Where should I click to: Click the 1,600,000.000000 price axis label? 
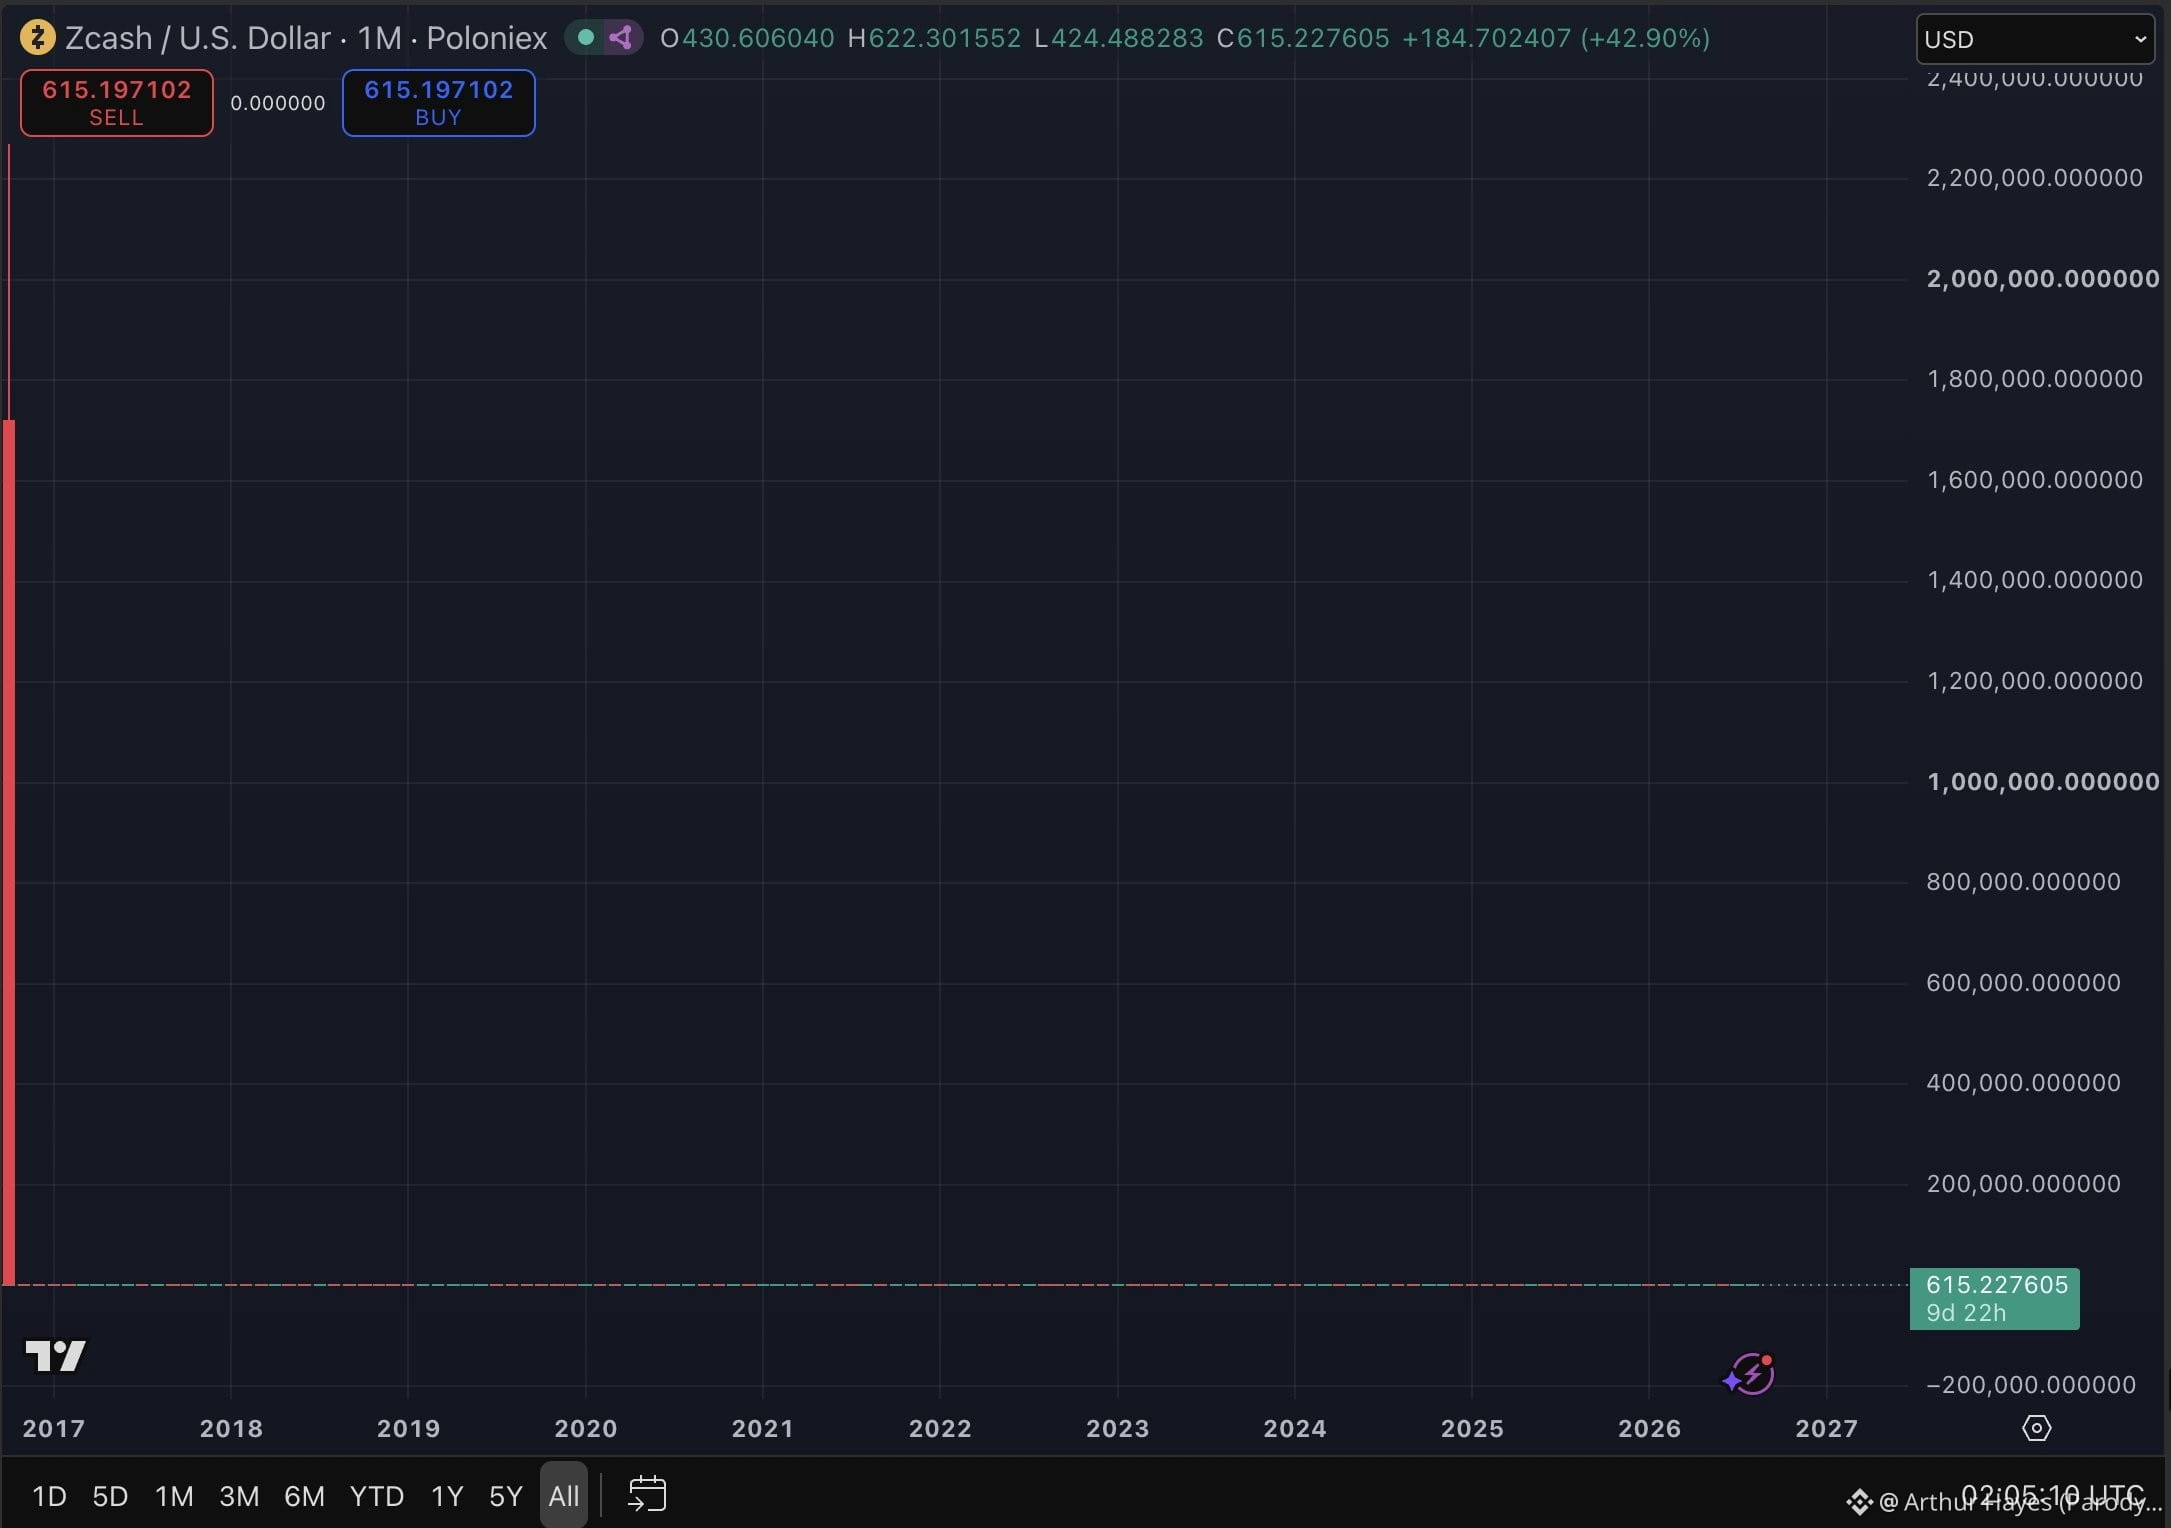click(x=2035, y=480)
